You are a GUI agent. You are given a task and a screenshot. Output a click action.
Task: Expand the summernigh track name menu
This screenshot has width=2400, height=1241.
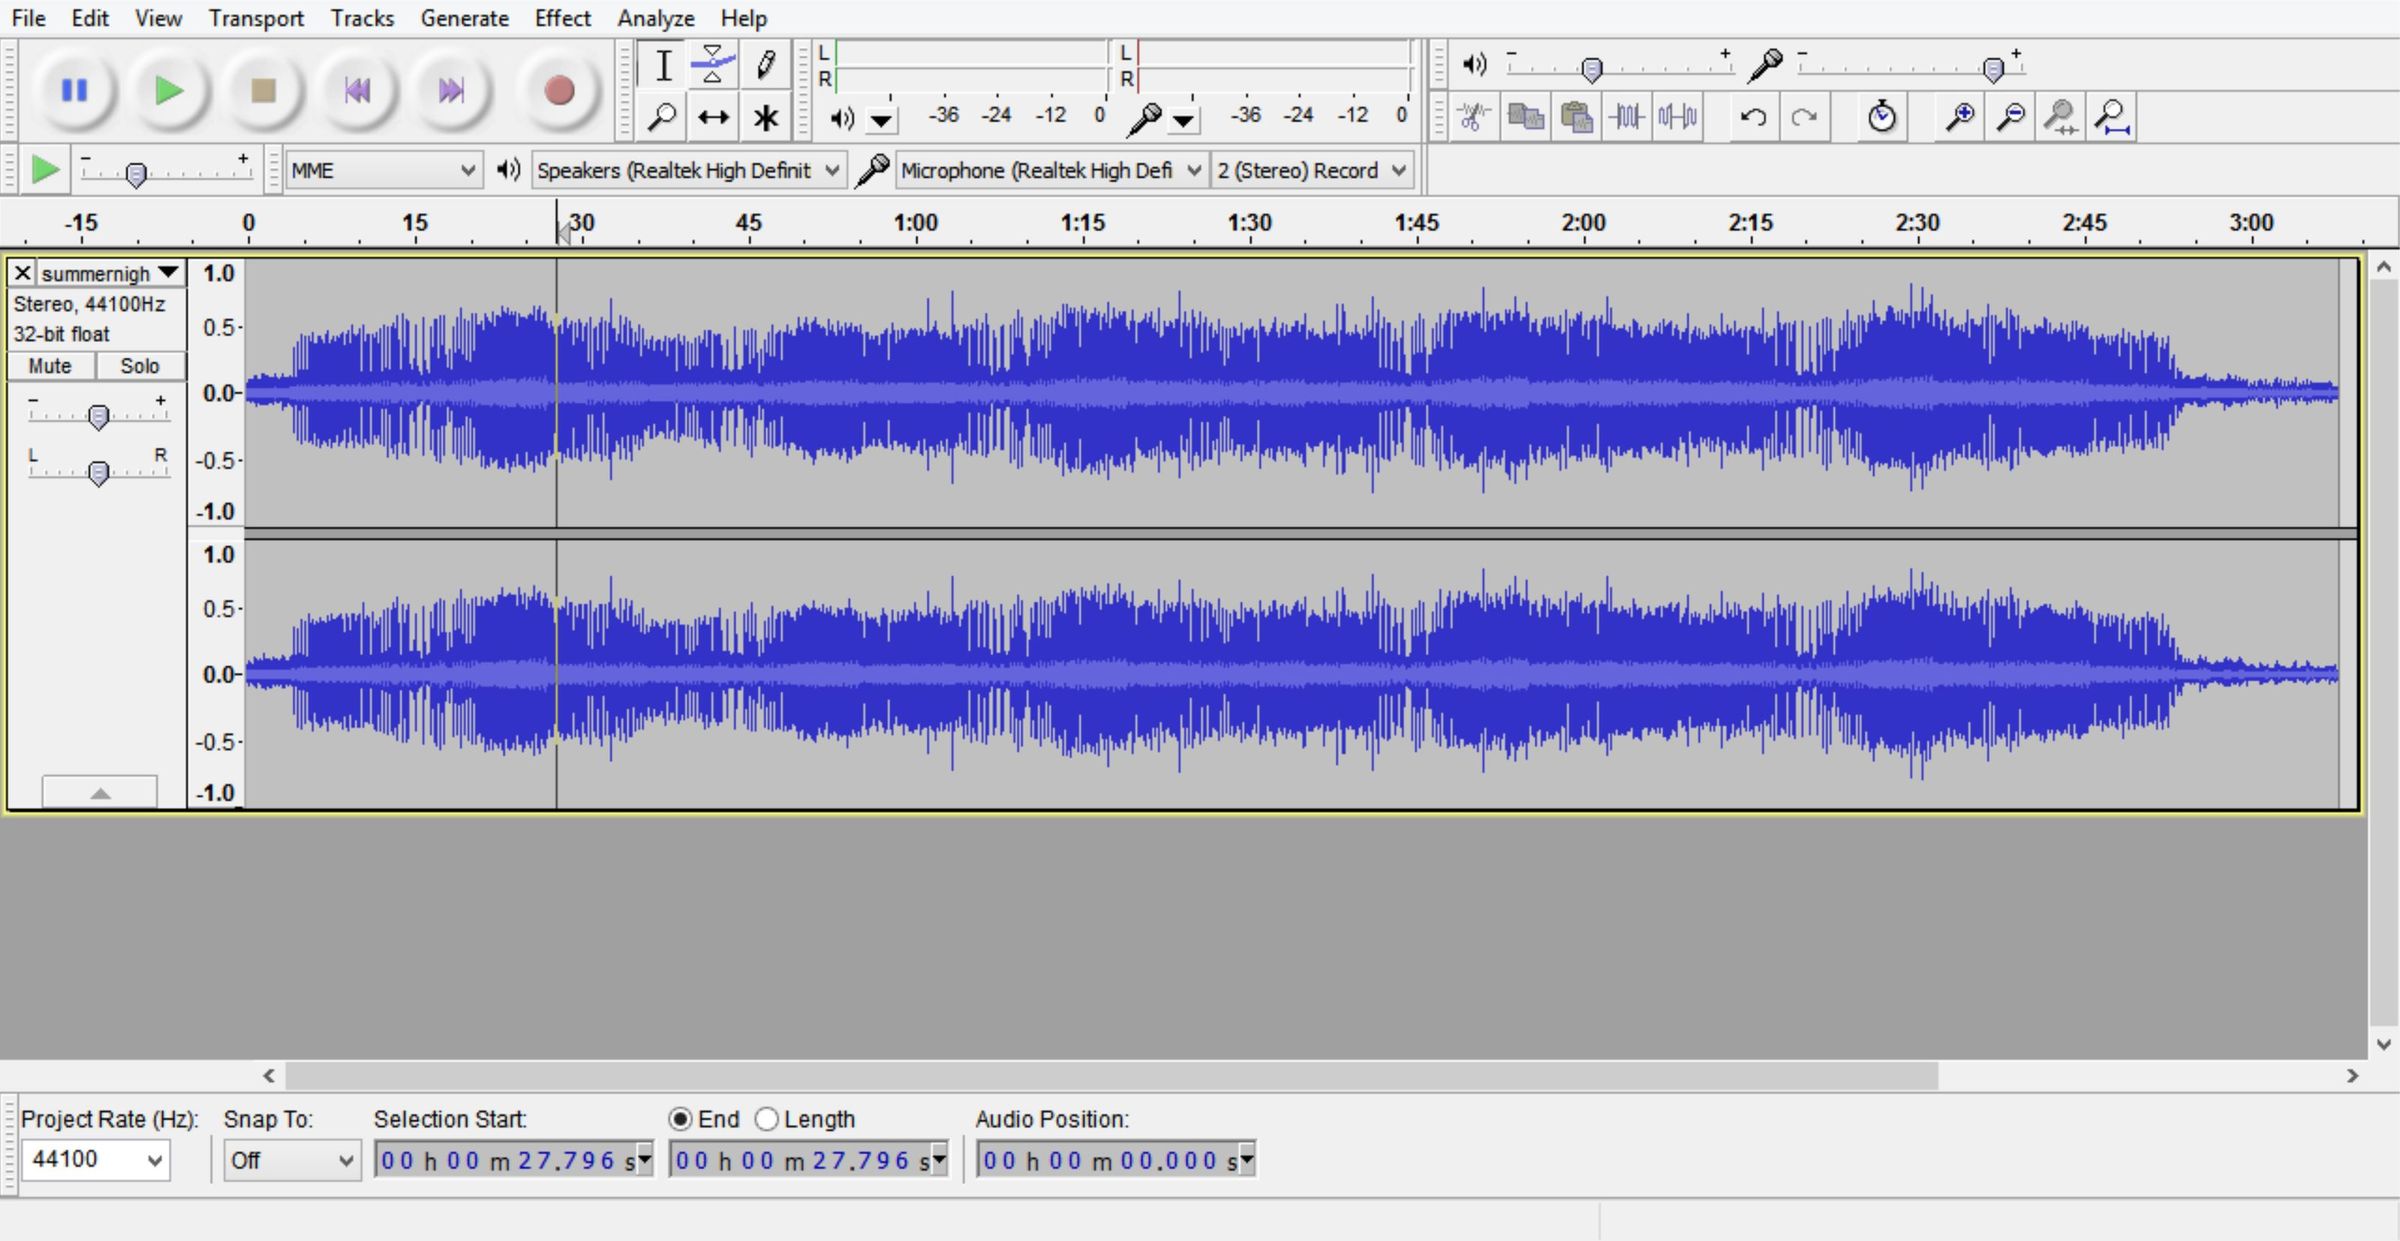pos(168,273)
